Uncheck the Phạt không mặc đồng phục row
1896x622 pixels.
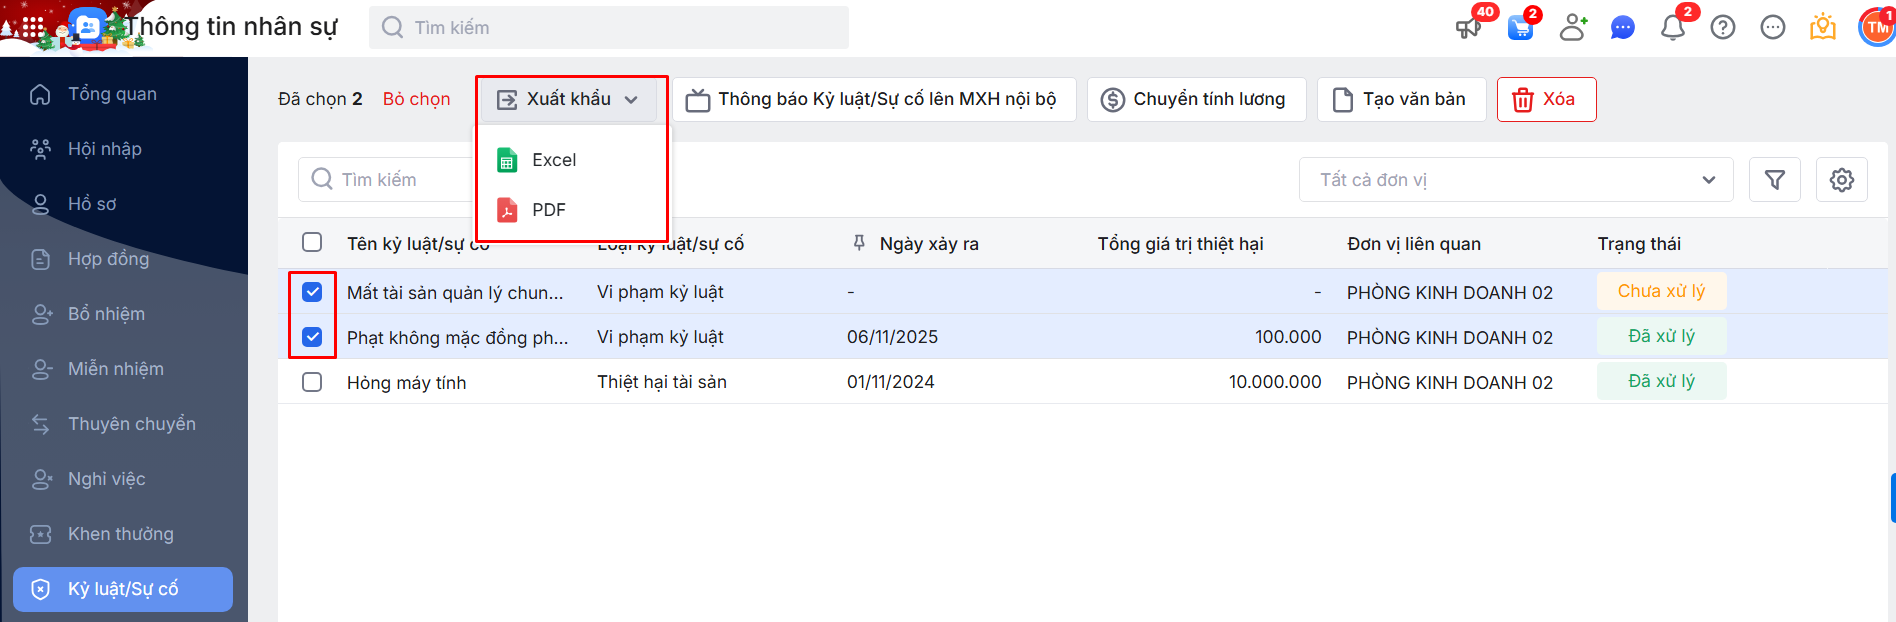pyautogui.click(x=312, y=337)
